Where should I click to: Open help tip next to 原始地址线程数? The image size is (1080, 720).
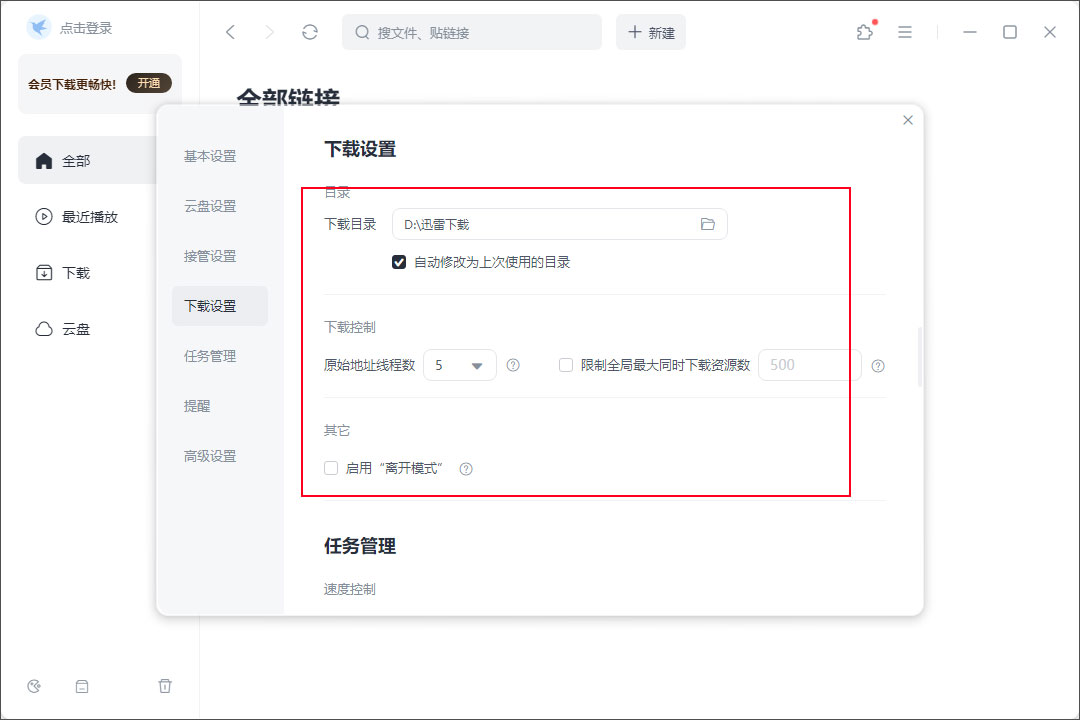pyautogui.click(x=513, y=365)
